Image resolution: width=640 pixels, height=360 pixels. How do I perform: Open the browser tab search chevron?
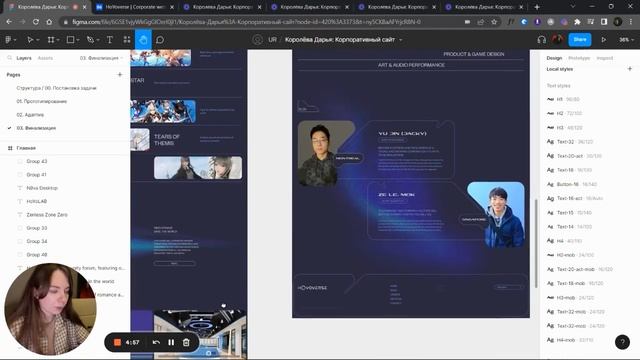572,7
